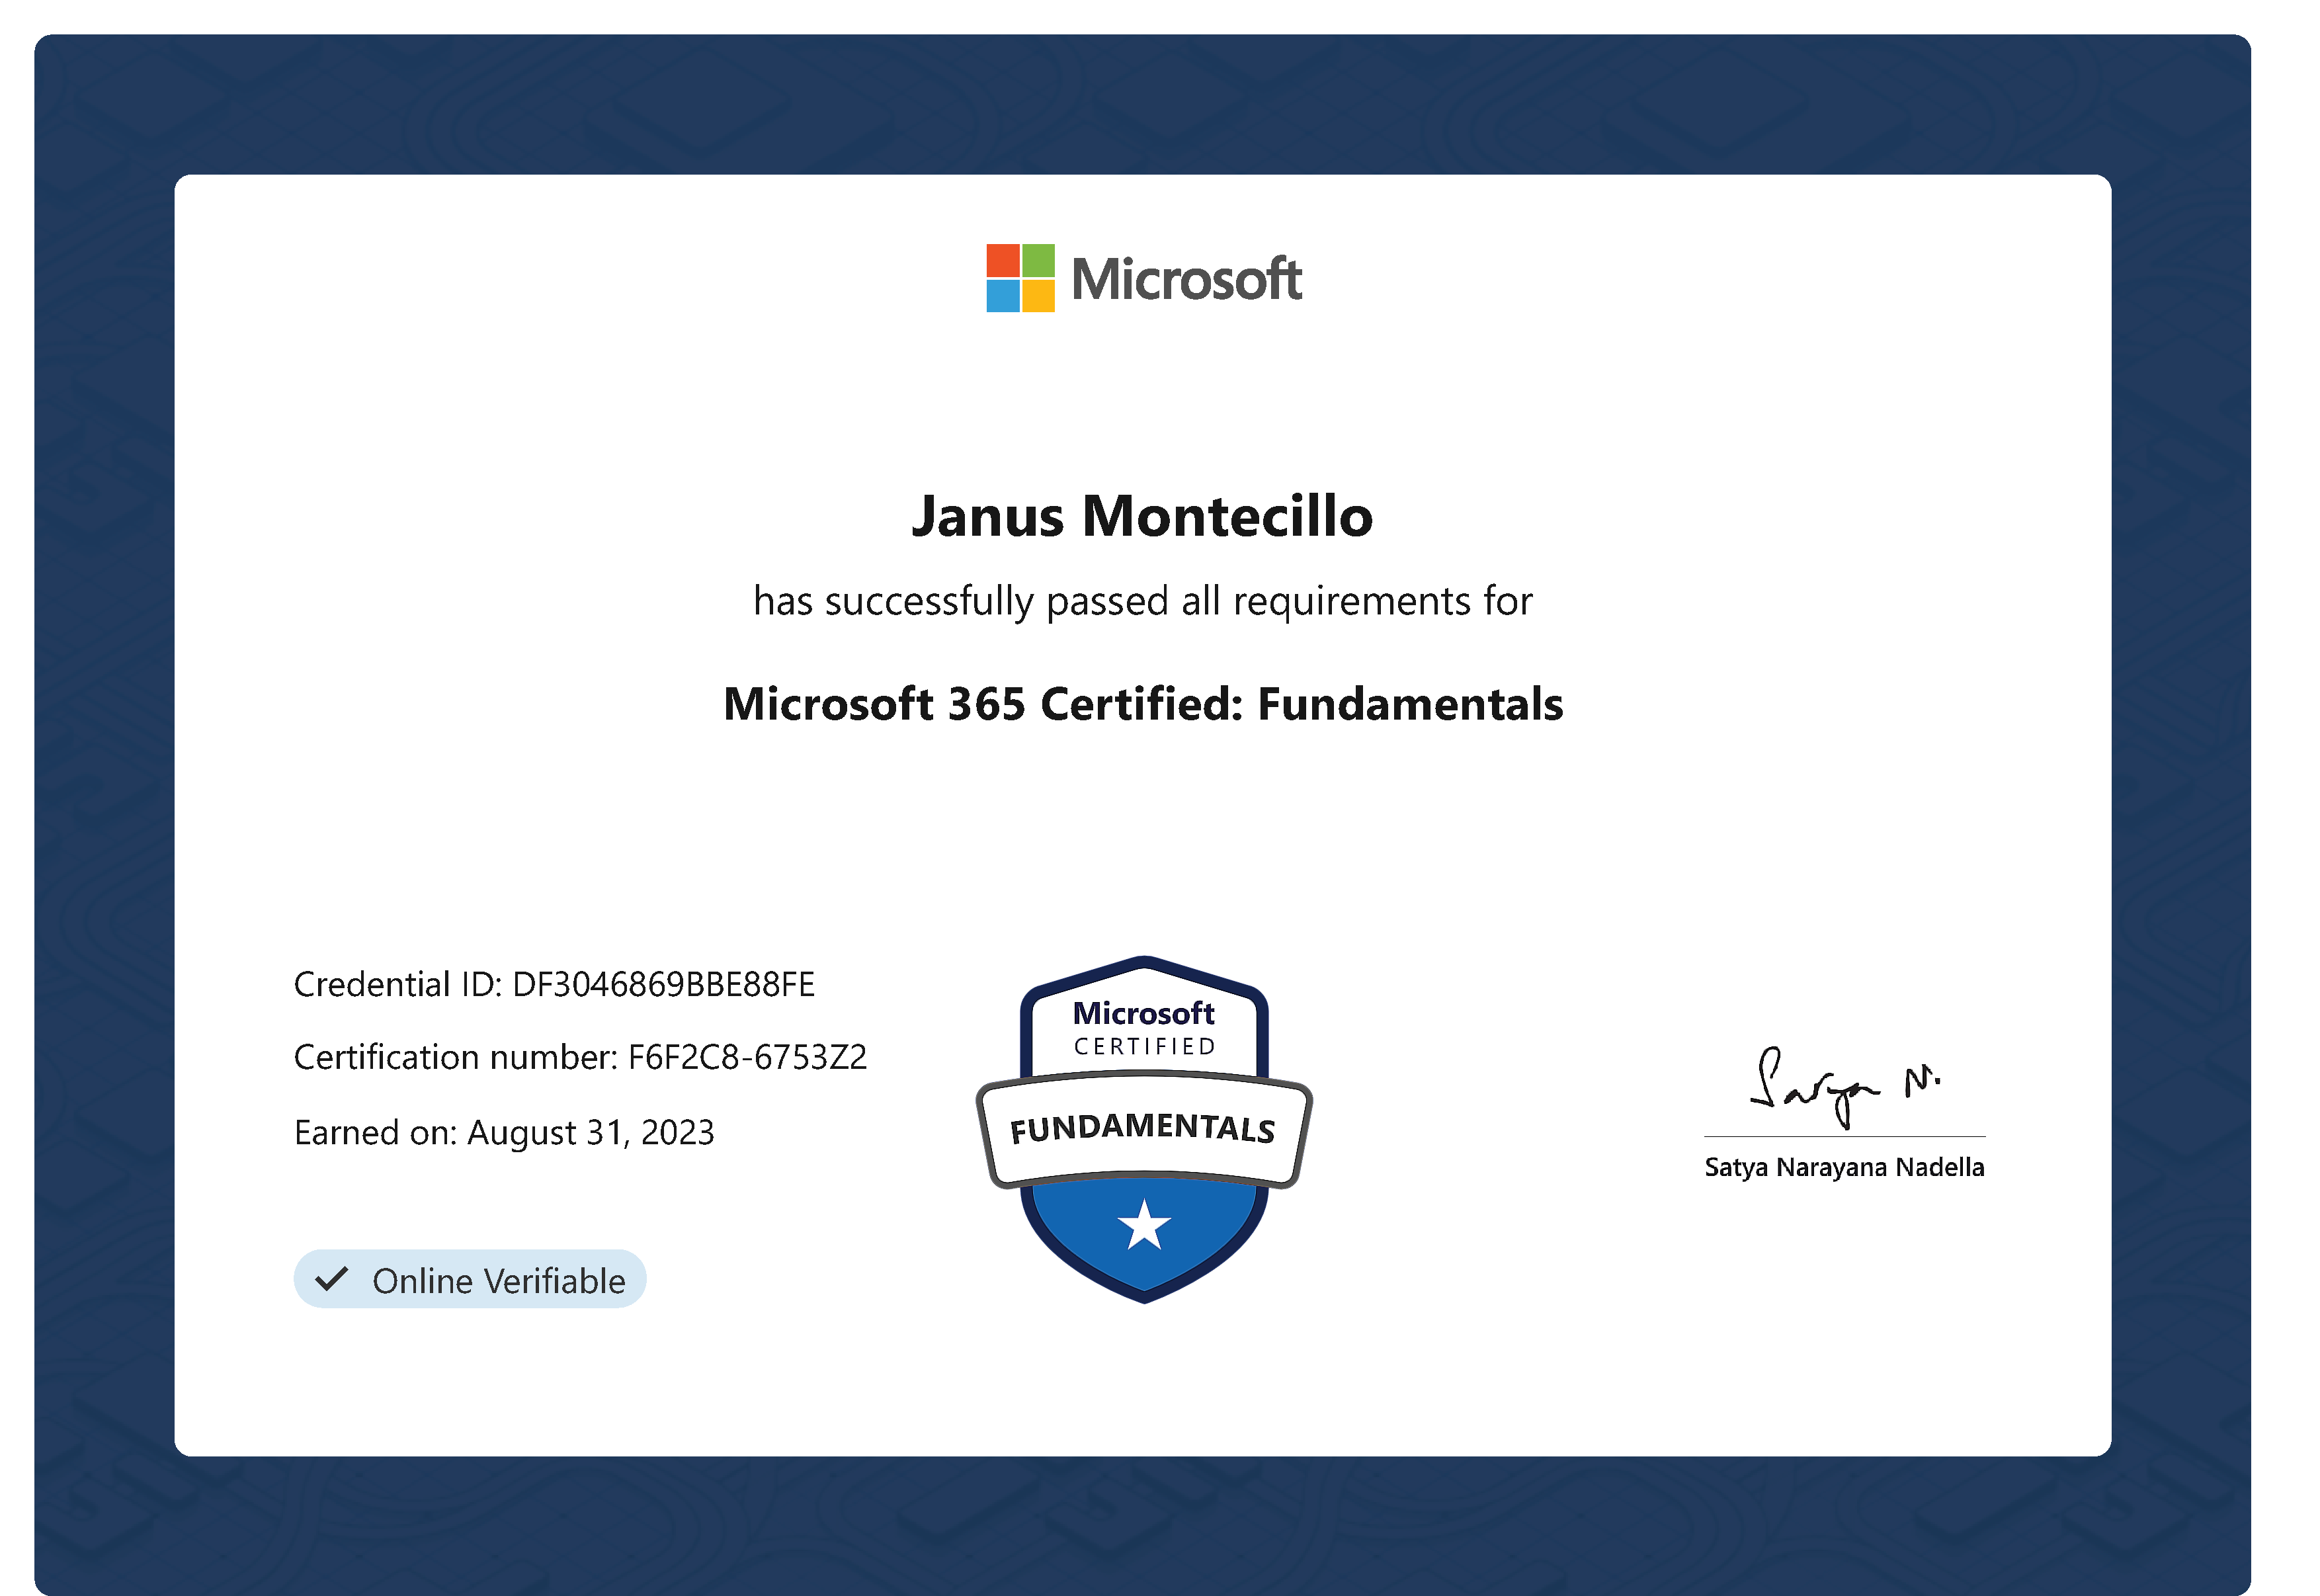Click the Microsoft CERTIFIED text on badge
The width and height of the screenshot is (2320, 1596).
pyautogui.click(x=1143, y=1028)
